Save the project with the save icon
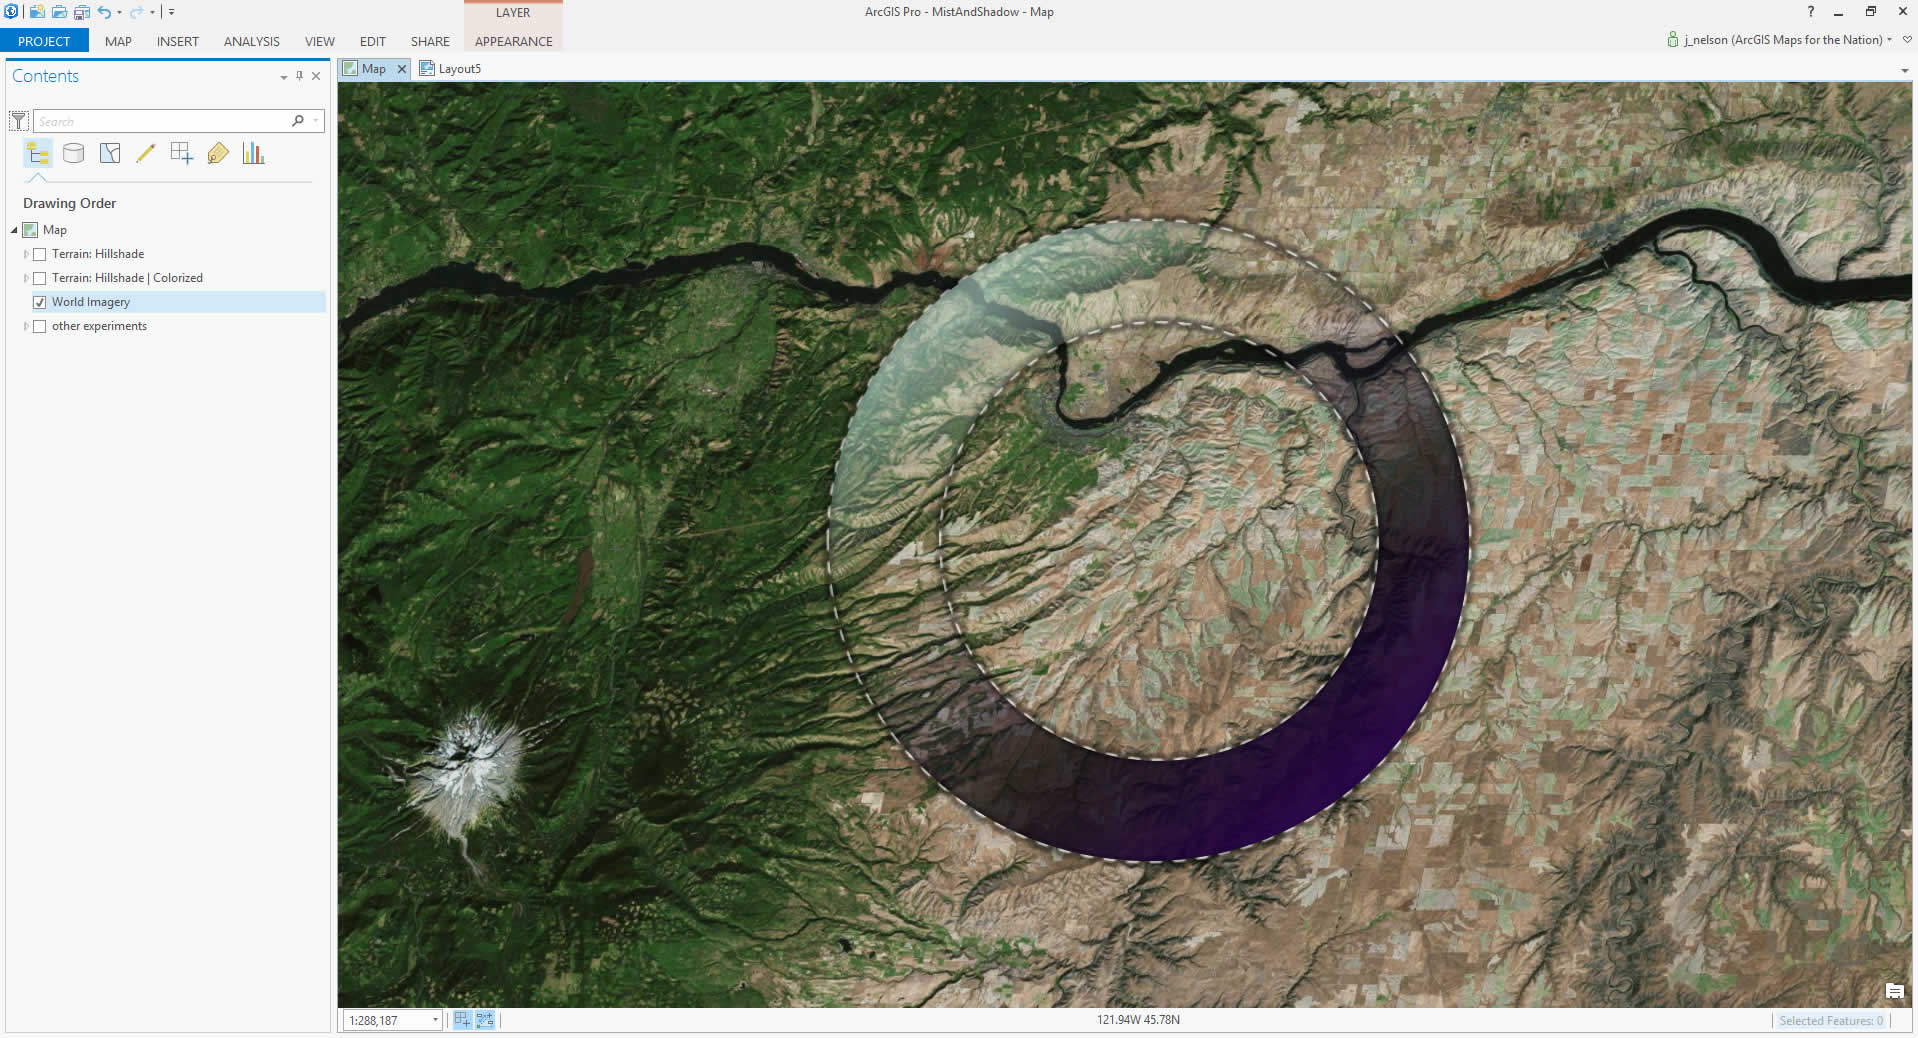 (82, 12)
